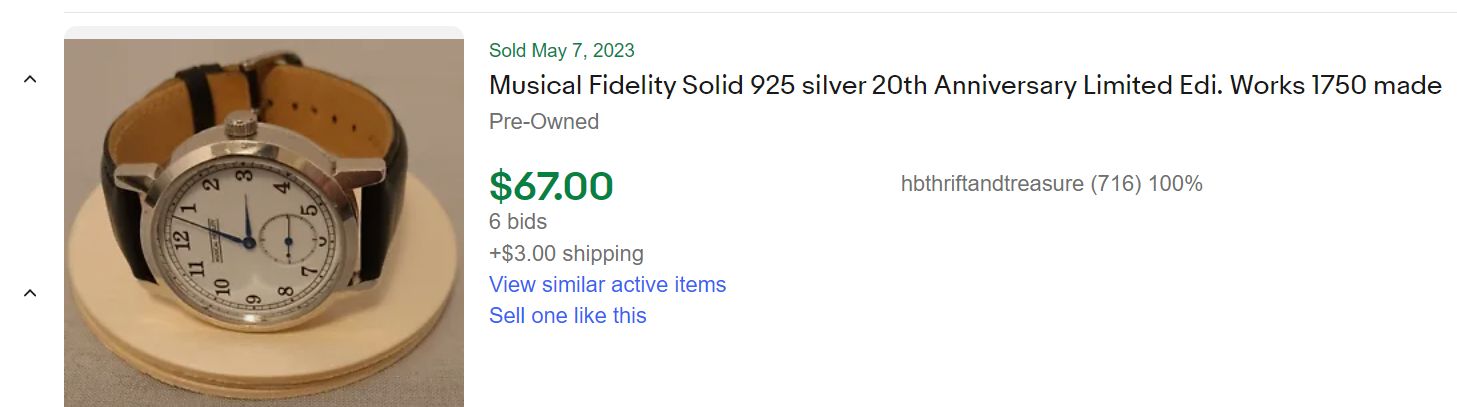Click the +$3.00 shipping text
The image size is (1457, 407).
point(566,253)
